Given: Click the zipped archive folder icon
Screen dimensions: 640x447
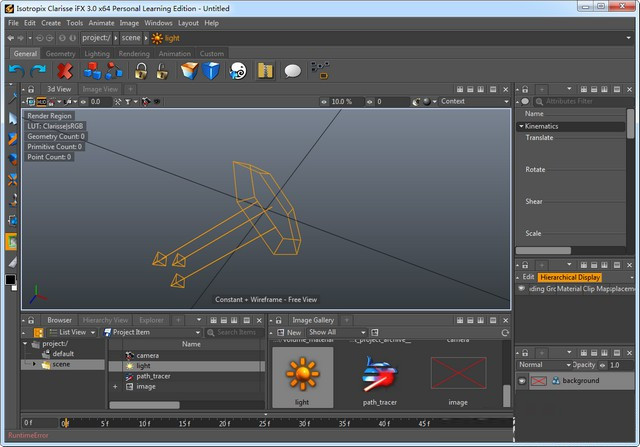Looking at the screenshot, I should pos(265,71).
